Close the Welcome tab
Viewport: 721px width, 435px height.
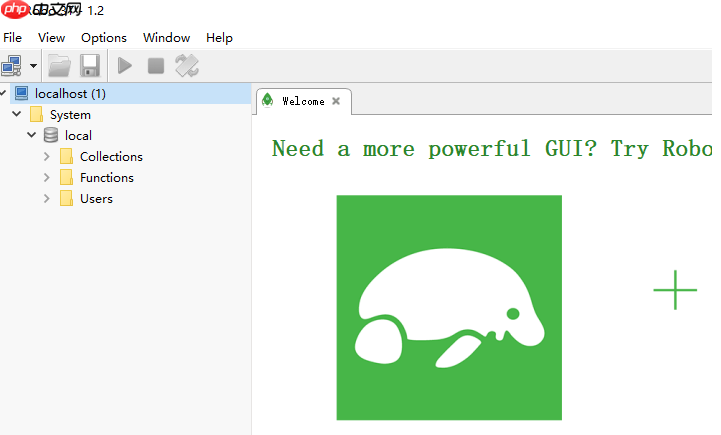[336, 101]
